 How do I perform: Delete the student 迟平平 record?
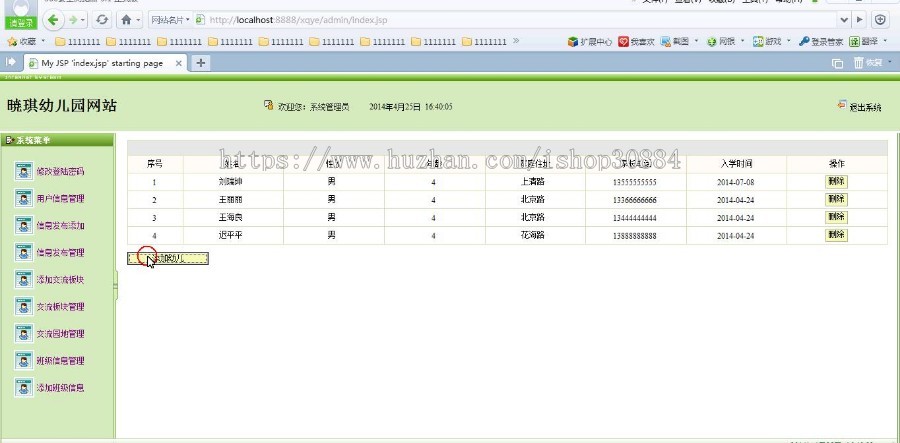pyautogui.click(x=836, y=235)
